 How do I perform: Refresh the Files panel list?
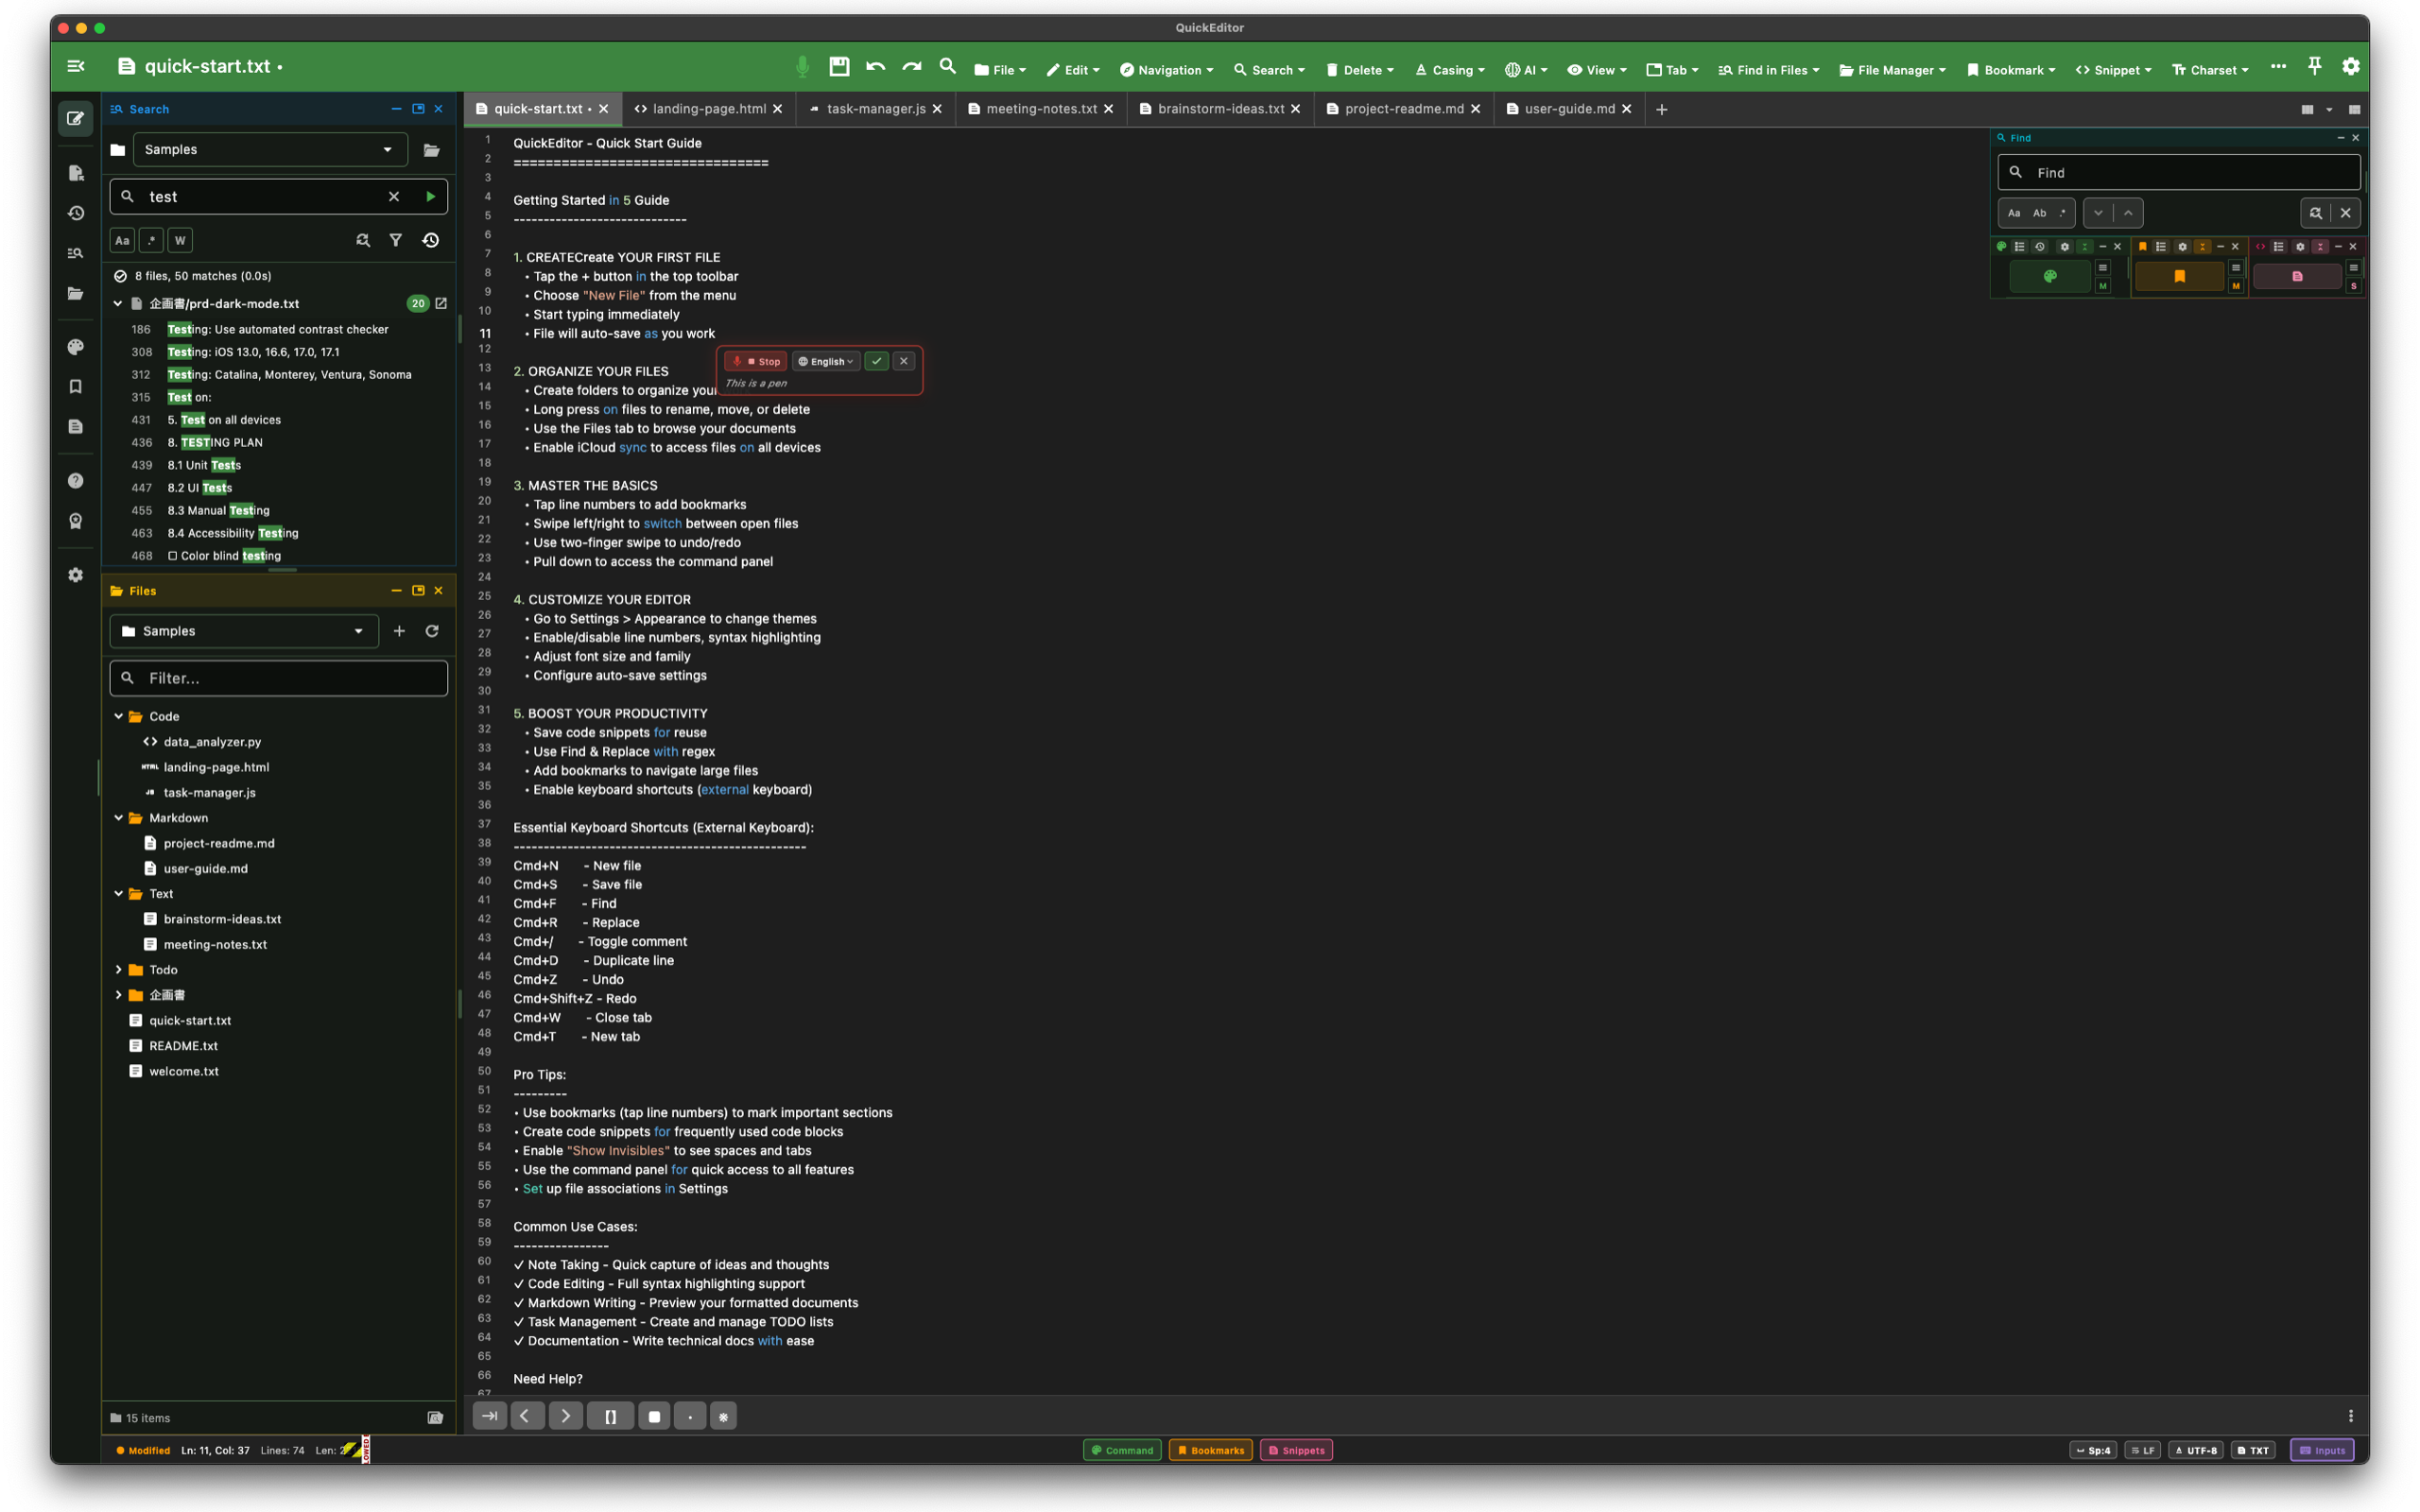click(432, 631)
